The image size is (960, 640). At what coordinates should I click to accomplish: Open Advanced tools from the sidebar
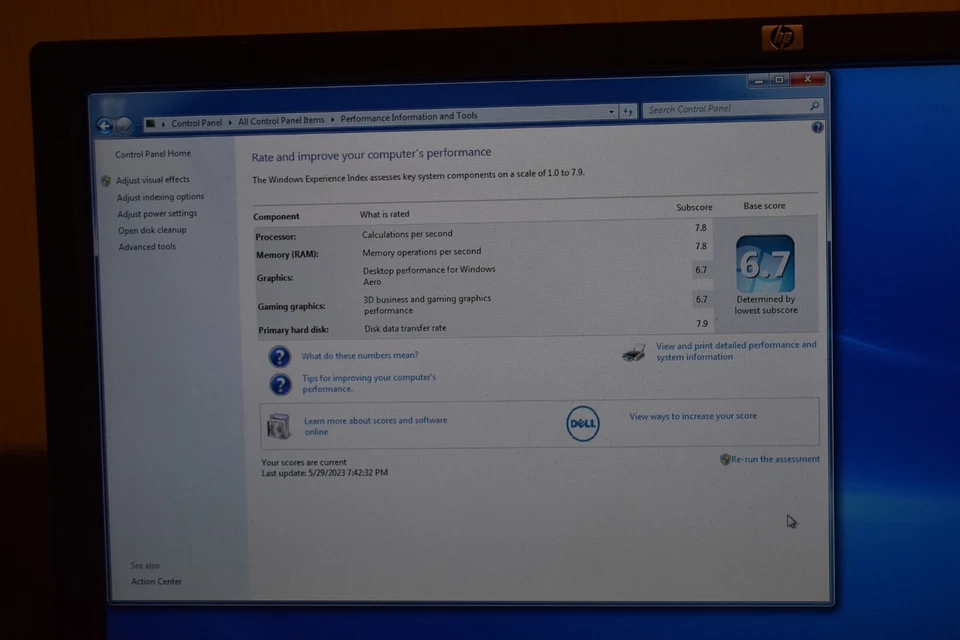(146, 246)
